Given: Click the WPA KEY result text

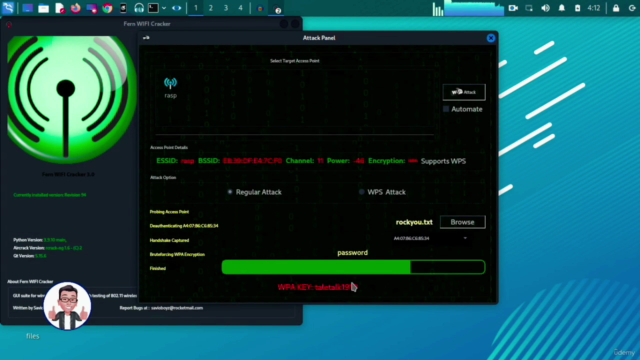Looking at the screenshot, I should (317, 287).
